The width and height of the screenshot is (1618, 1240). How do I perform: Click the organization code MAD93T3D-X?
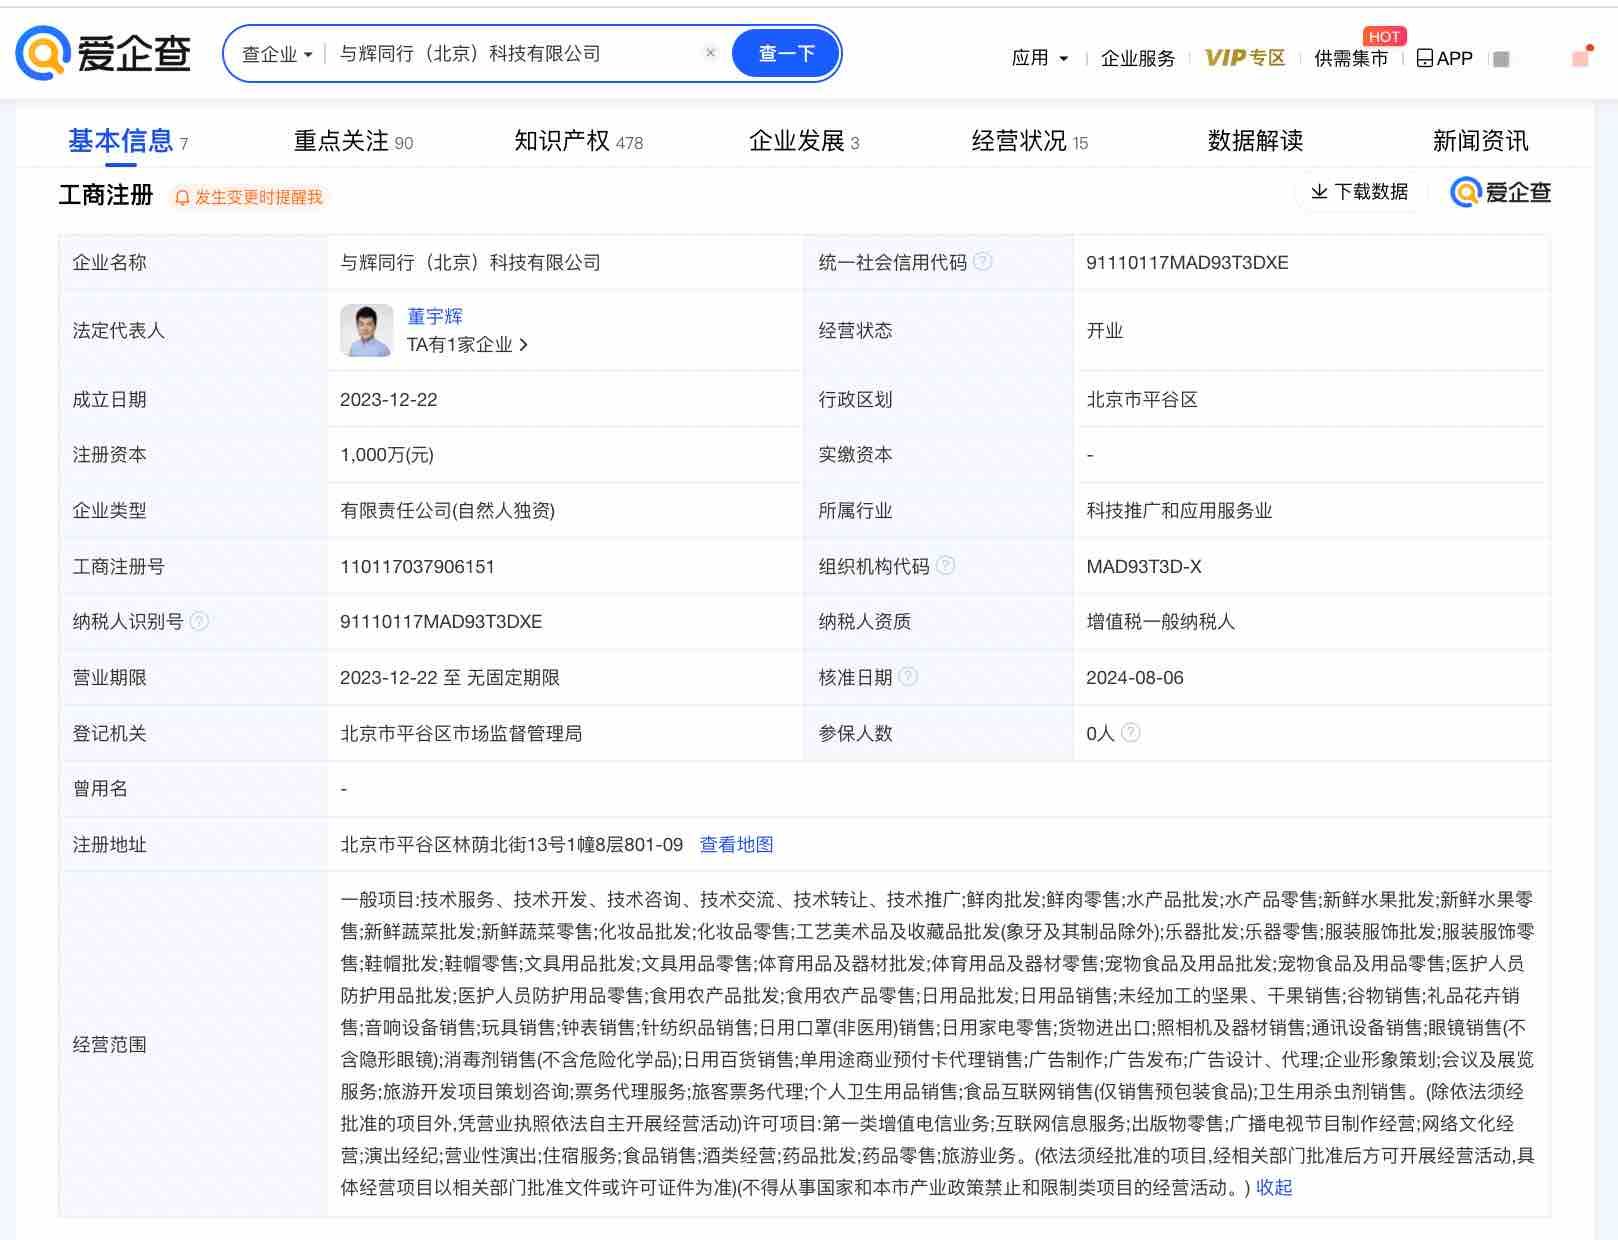(x=1144, y=567)
